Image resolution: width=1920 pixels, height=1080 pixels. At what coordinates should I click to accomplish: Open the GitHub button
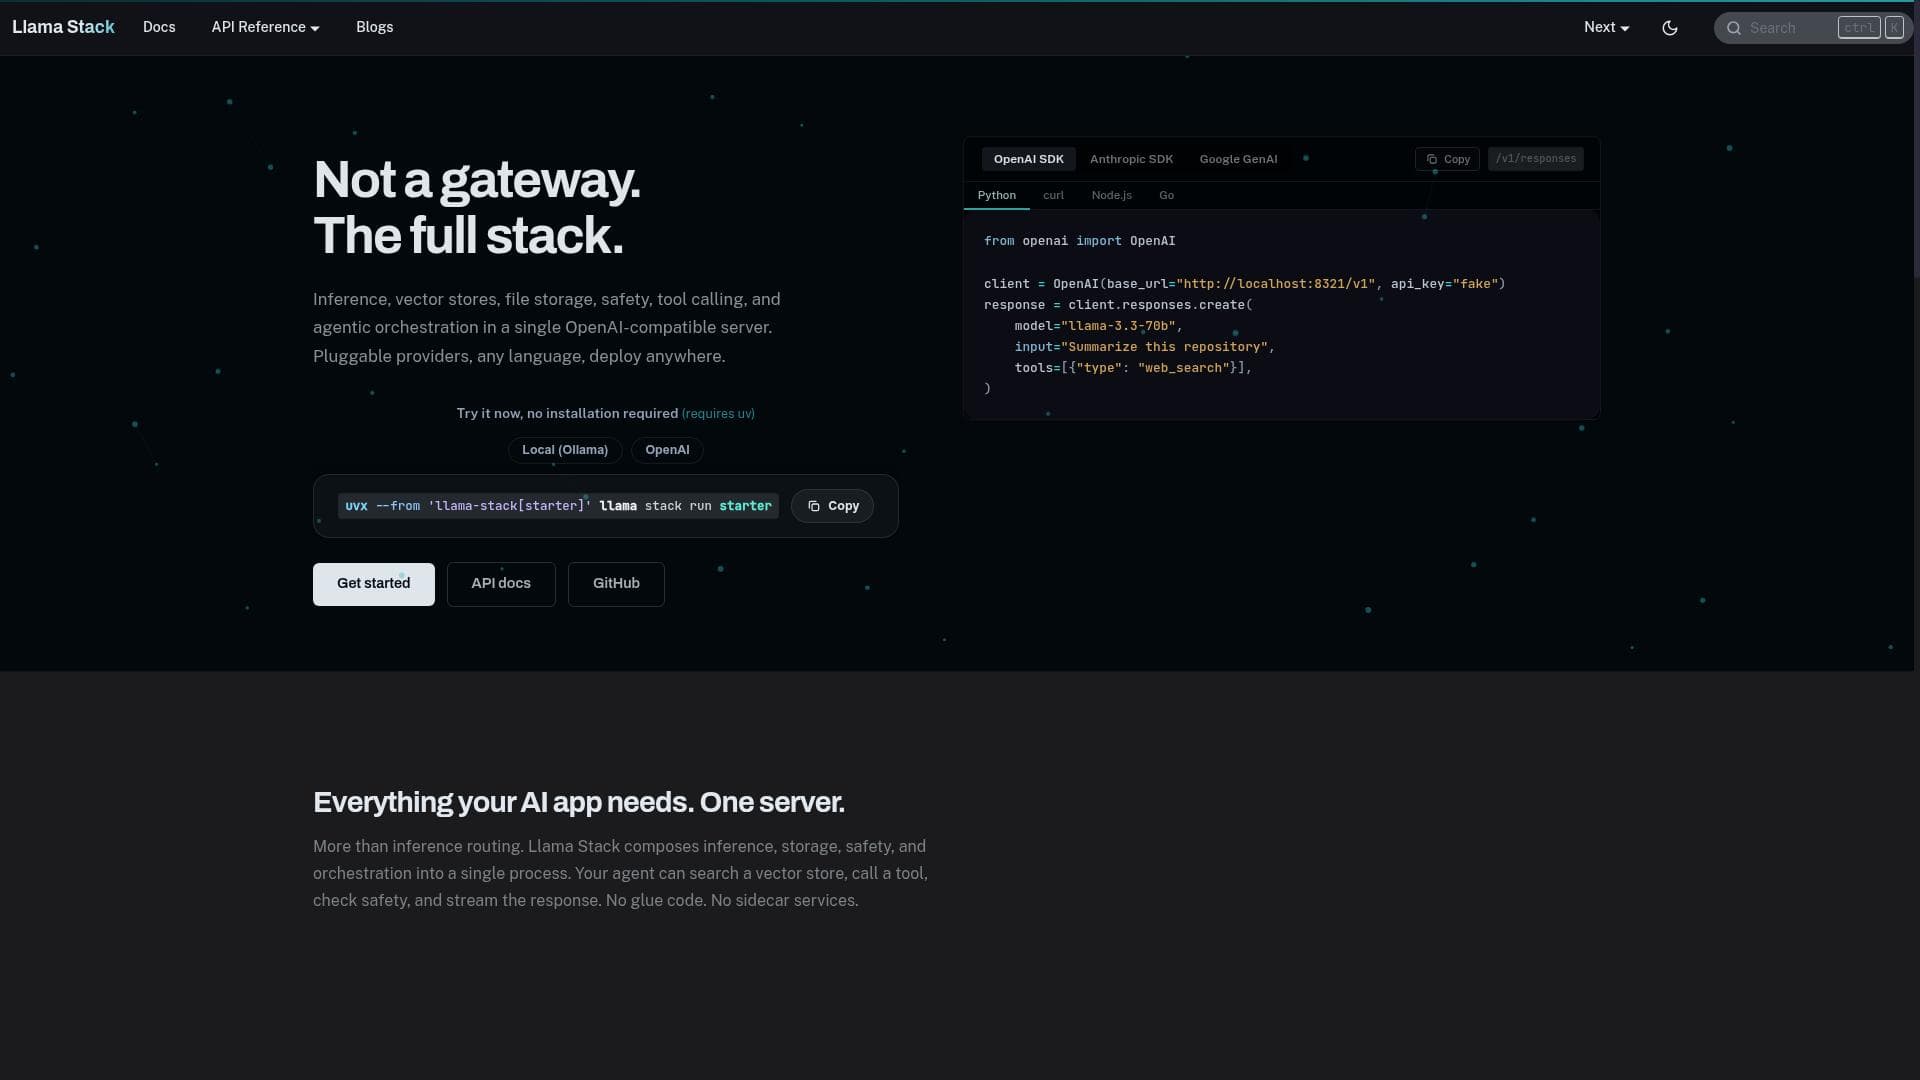point(616,584)
